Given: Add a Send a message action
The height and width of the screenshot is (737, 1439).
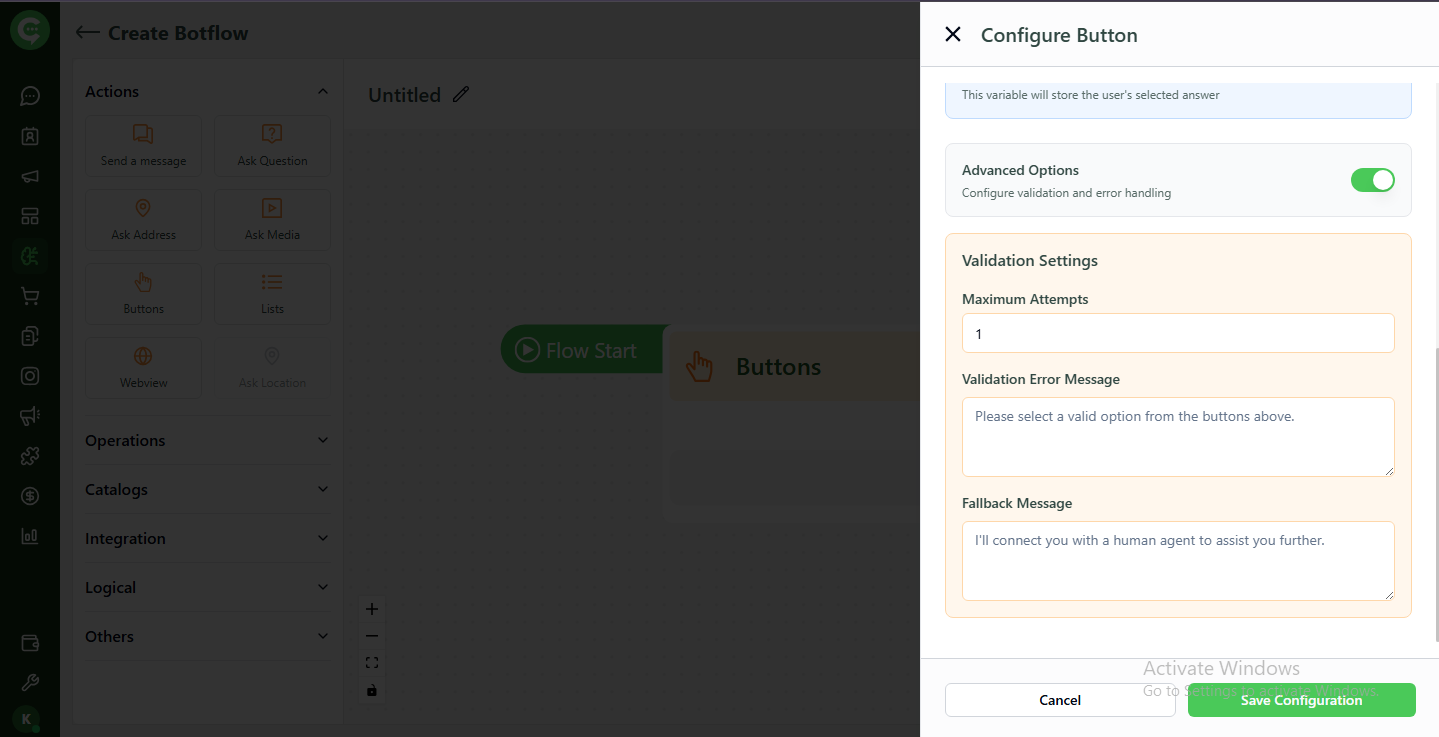Looking at the screenshot, I should (x=143, y=146).
